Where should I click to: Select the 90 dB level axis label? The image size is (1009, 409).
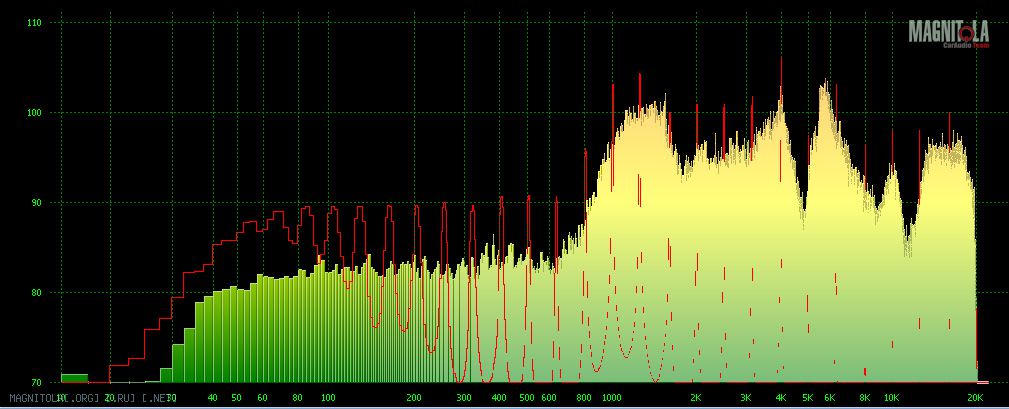click(x=35, y=202)
